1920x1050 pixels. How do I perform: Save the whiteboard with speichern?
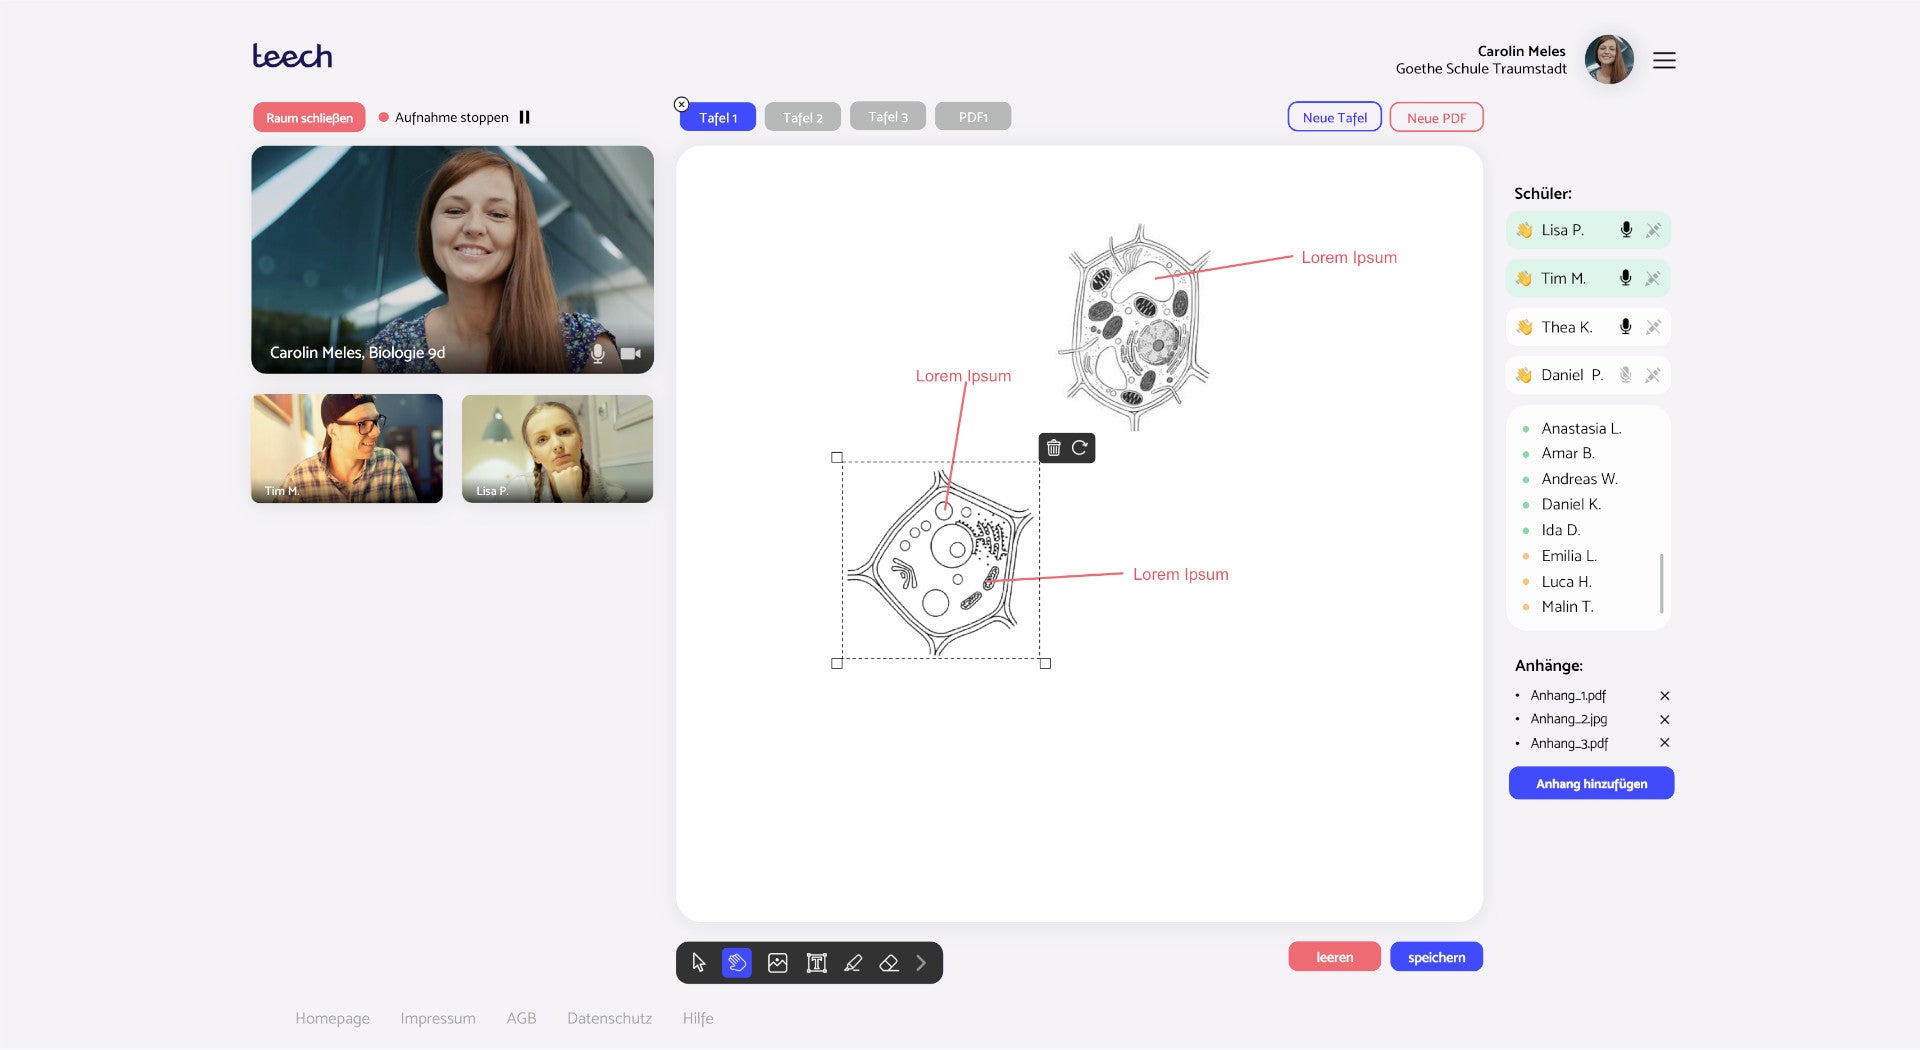pos(1436,956)
